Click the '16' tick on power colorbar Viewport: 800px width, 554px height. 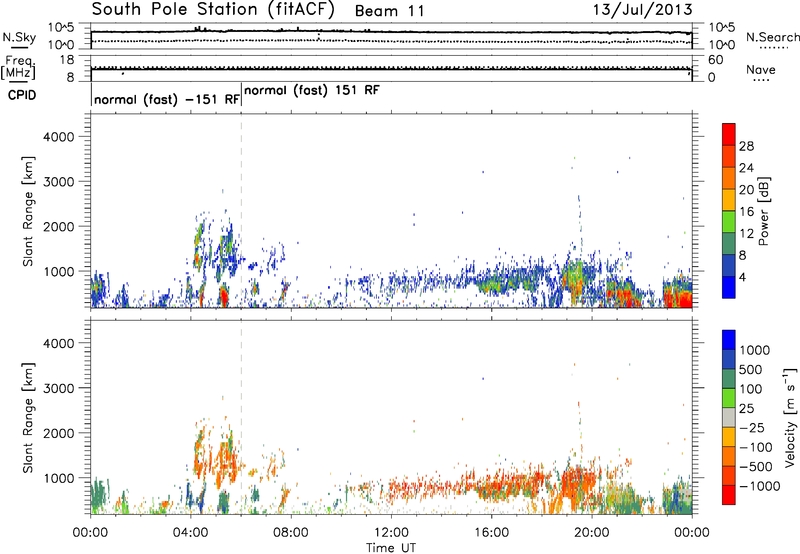[746, 212]
